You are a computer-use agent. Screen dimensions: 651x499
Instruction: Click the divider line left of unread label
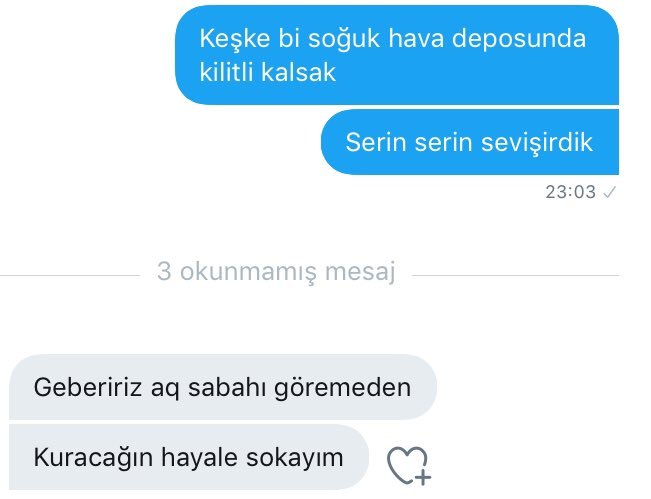(x=70, y=275)
